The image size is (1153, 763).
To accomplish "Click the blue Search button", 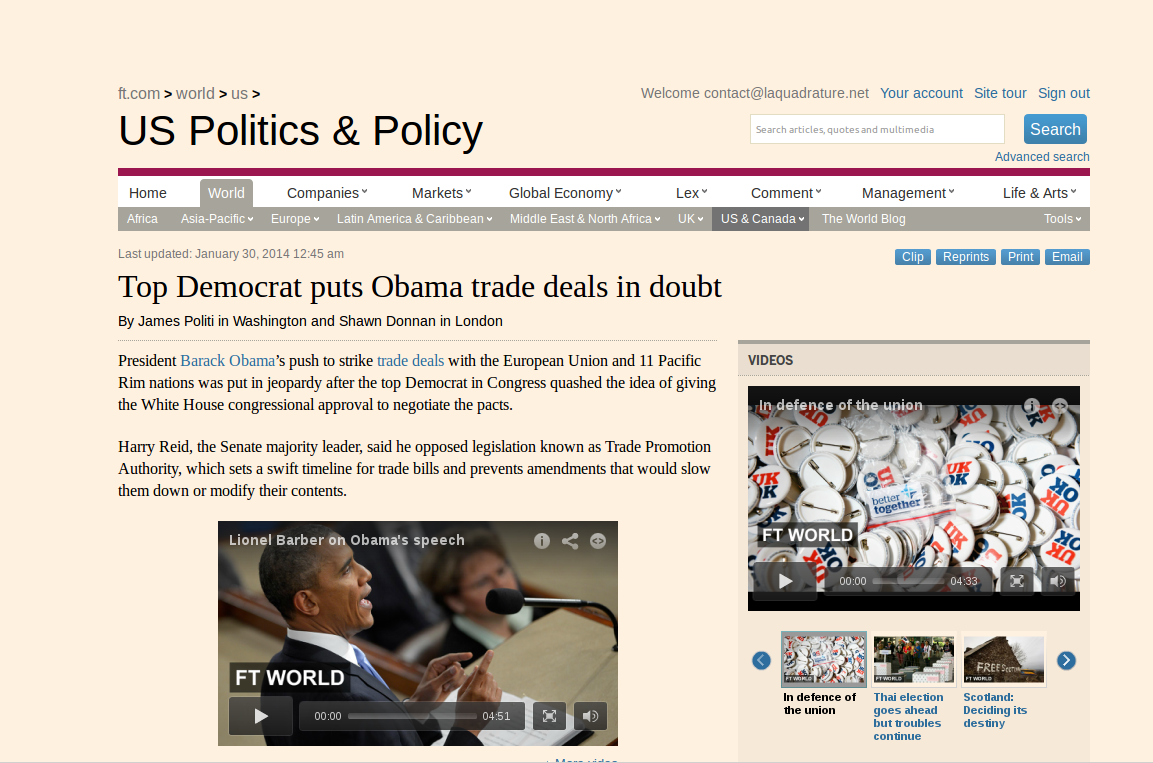I will point(1055,129).
